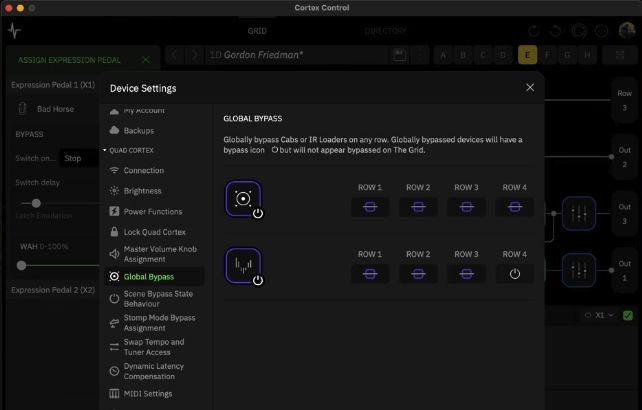The width and height of the screenshot is (642, 410).
Task: Click the keyboard icon beside MIDI Settings
Action: coord(114,393)
